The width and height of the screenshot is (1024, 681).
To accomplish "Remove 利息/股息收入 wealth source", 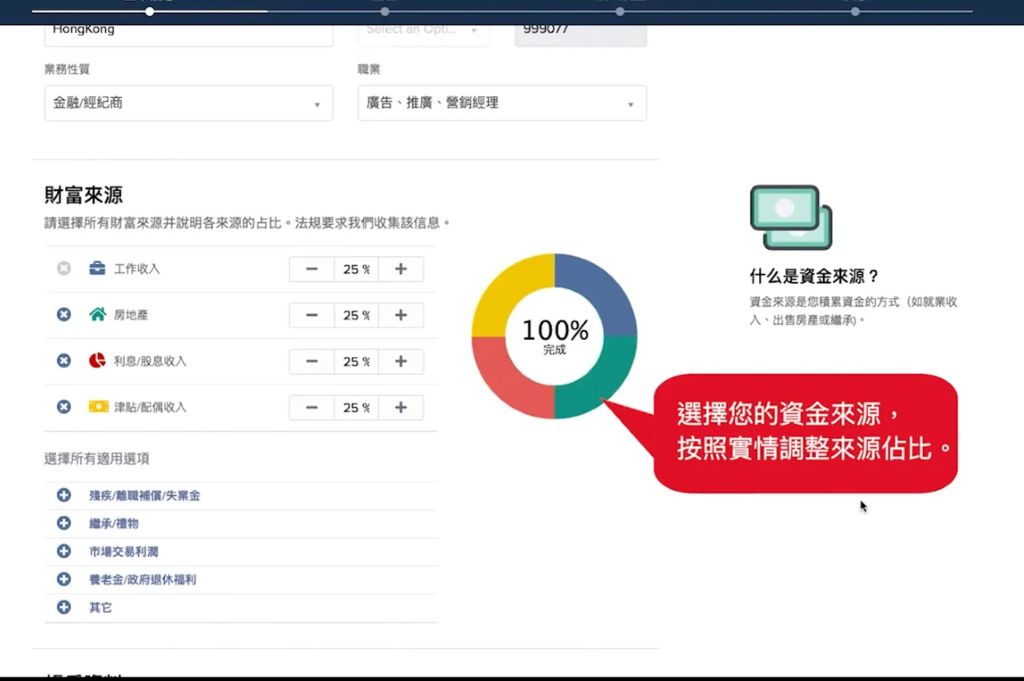I will coord(64,361).
